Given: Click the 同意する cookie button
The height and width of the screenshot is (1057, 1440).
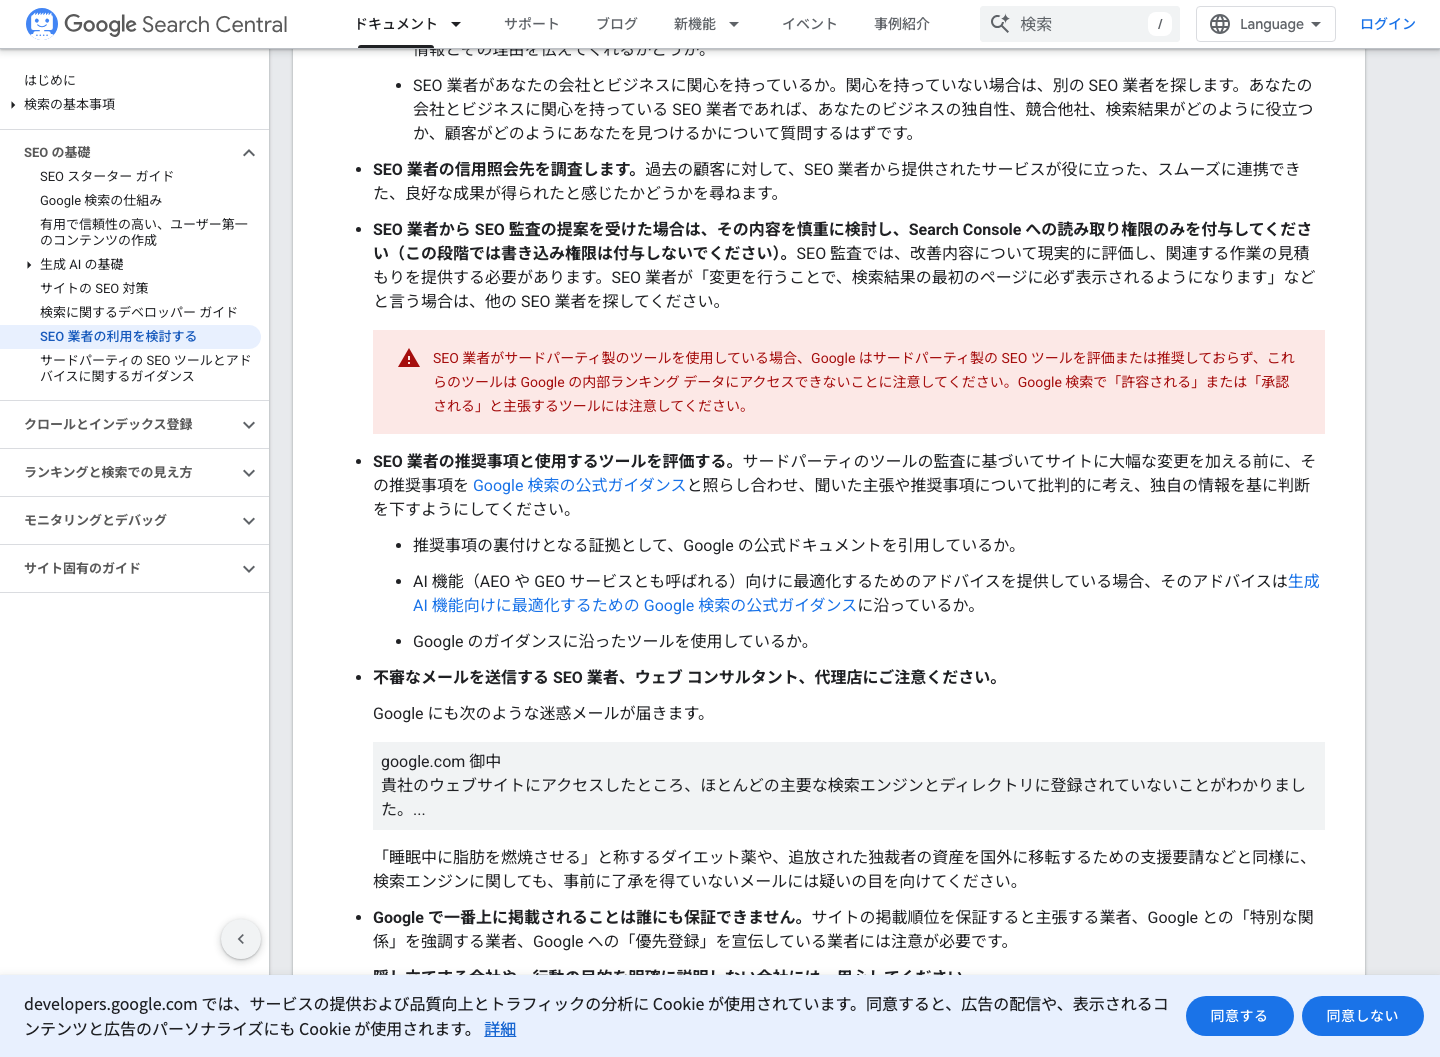Looking at the screenshot, I should click(x=1239, y=1016).
